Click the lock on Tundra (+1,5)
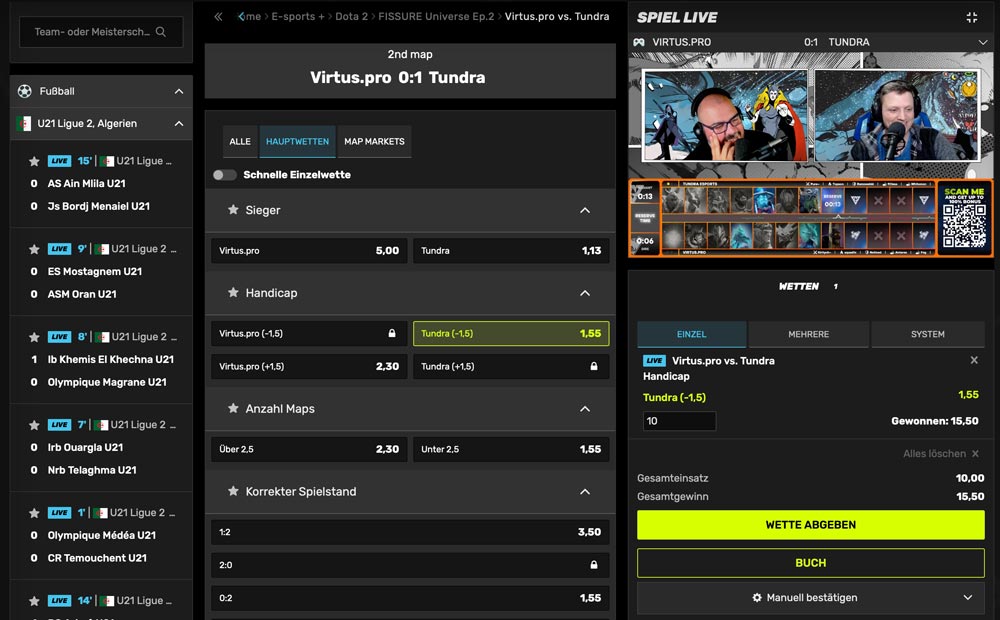Image resolution: width=1000 pixels, height=620 pixels. click(594, 367)
